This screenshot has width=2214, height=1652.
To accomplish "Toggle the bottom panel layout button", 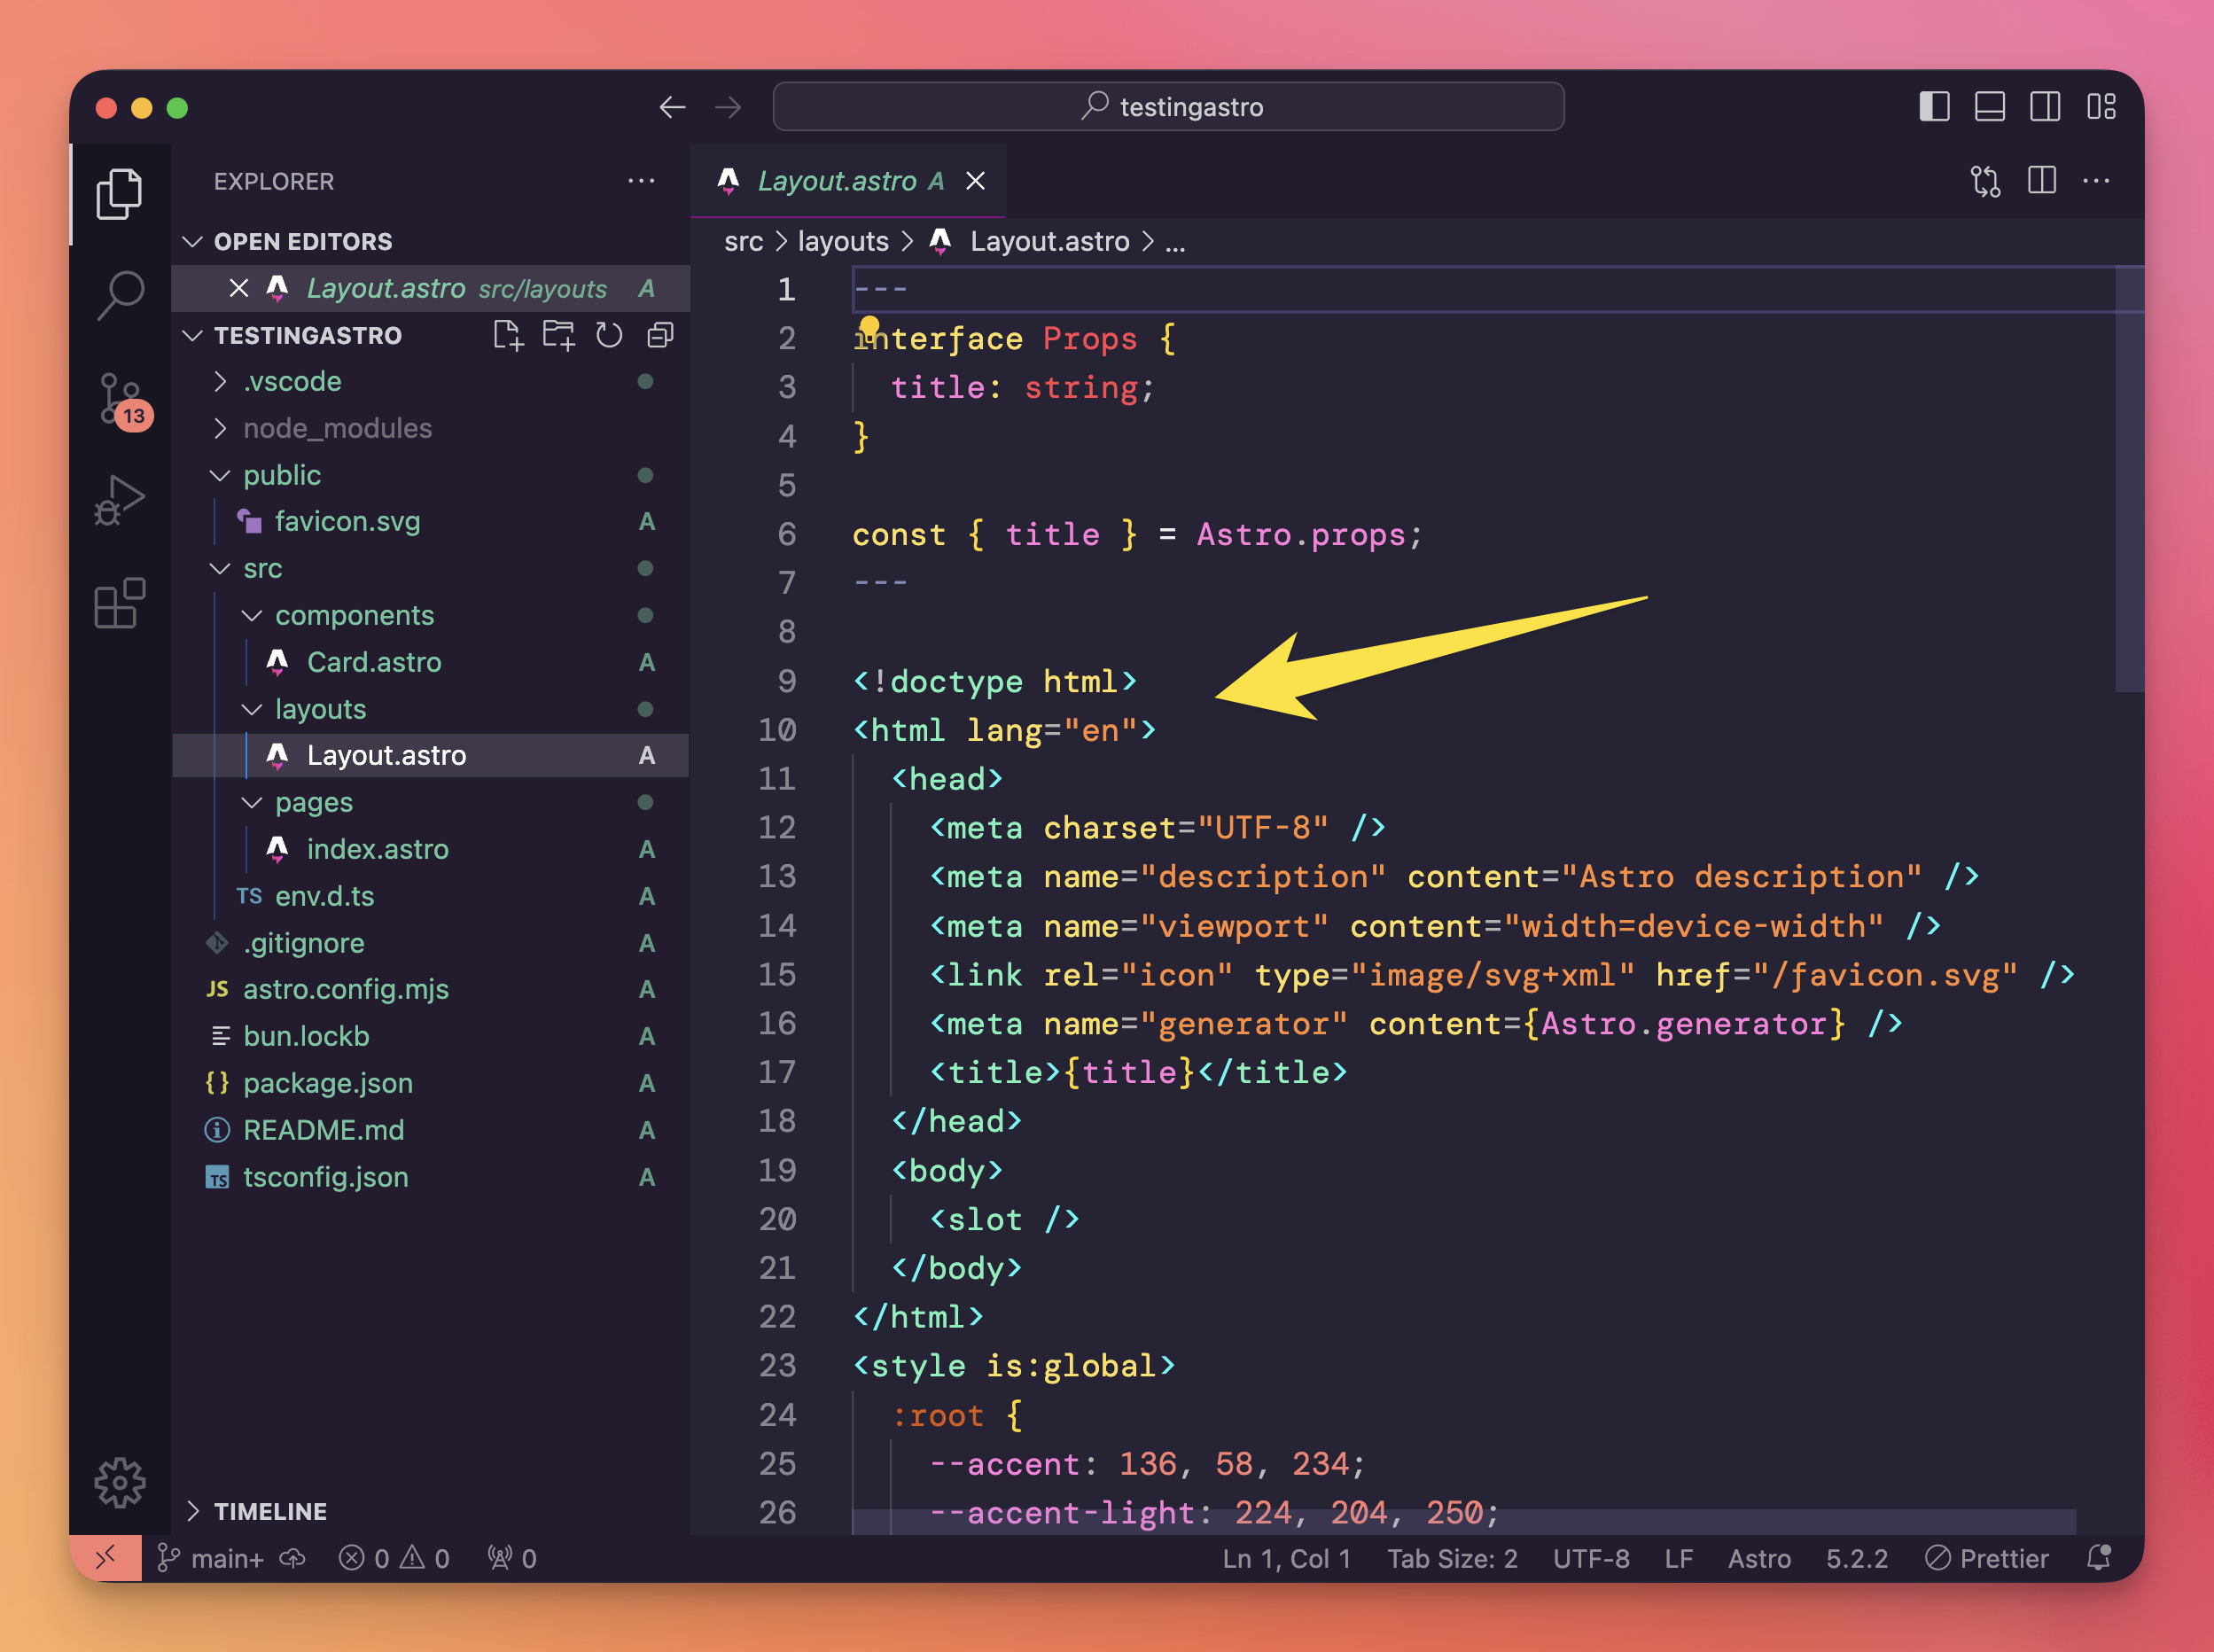I will [1989, 106].
